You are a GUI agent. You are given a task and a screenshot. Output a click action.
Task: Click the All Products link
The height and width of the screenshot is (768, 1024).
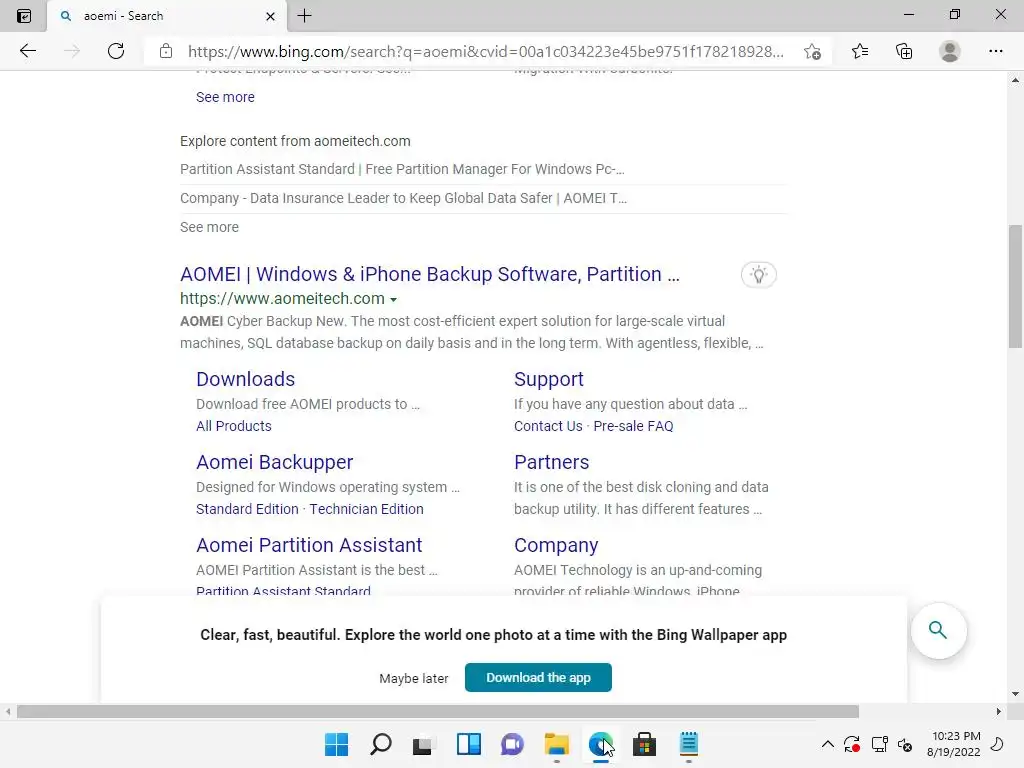click(234, 426)
